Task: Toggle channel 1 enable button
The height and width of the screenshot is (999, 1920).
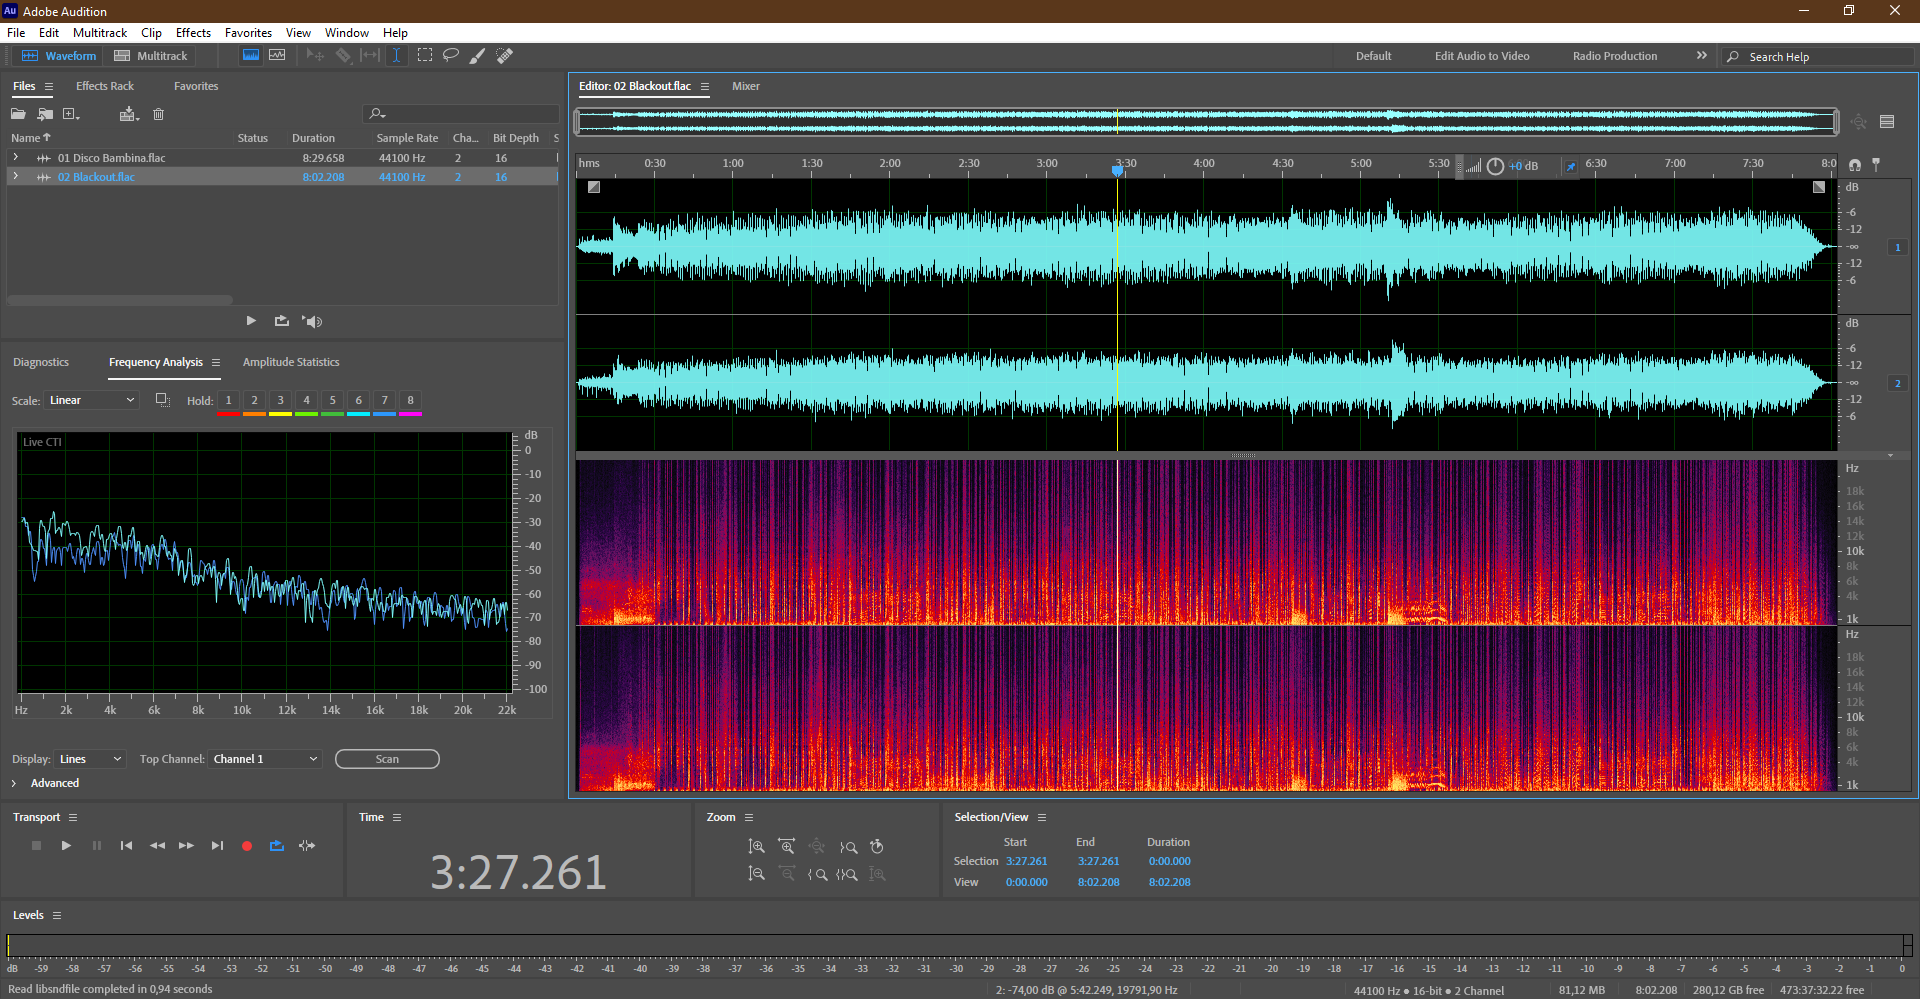Action: tap(1897, 247)
